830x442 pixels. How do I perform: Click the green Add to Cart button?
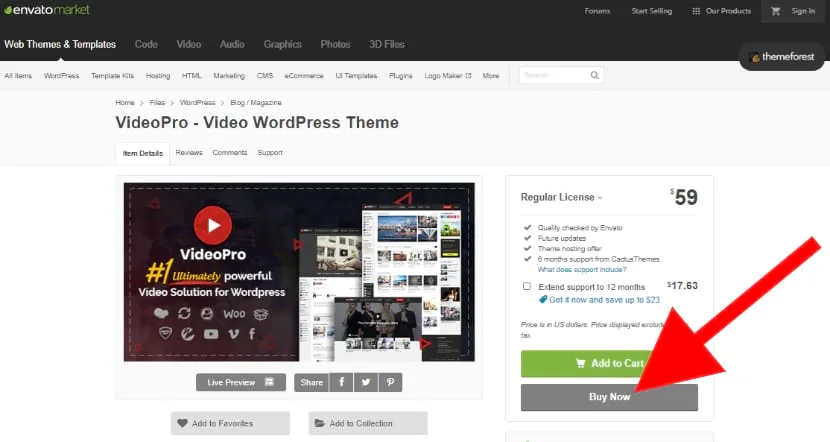(609, 364)
